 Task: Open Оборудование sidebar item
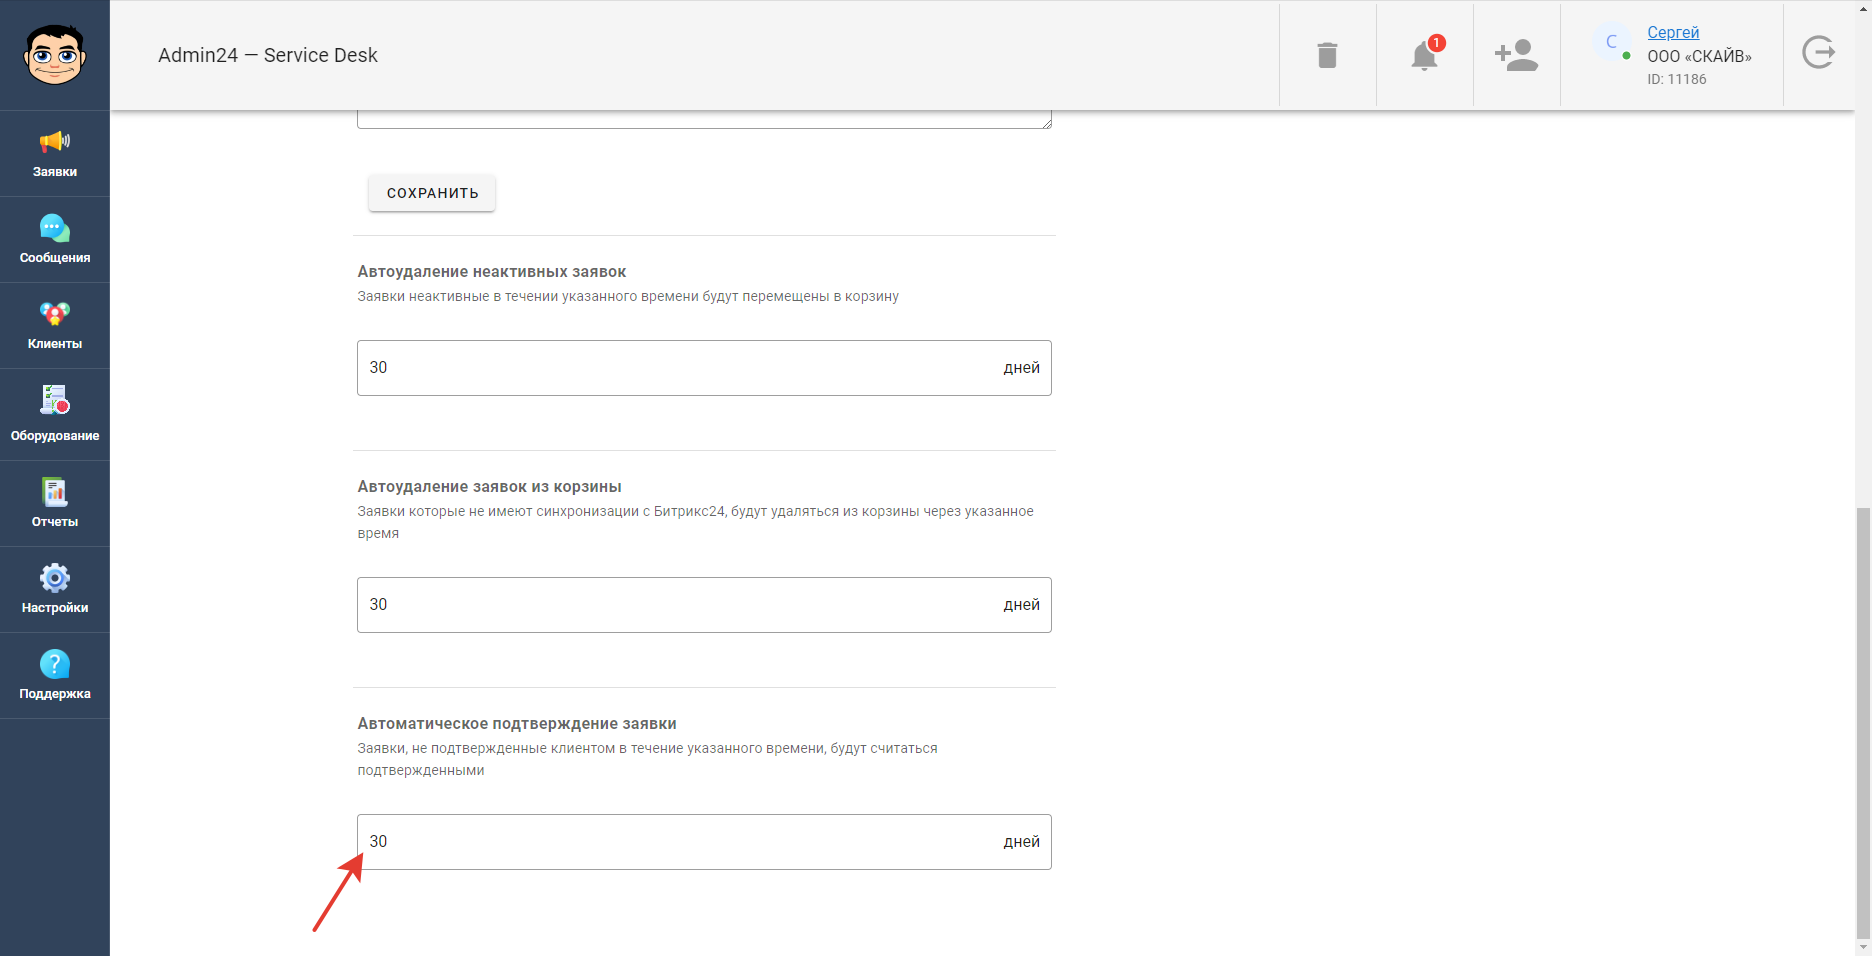click(55, 415)
